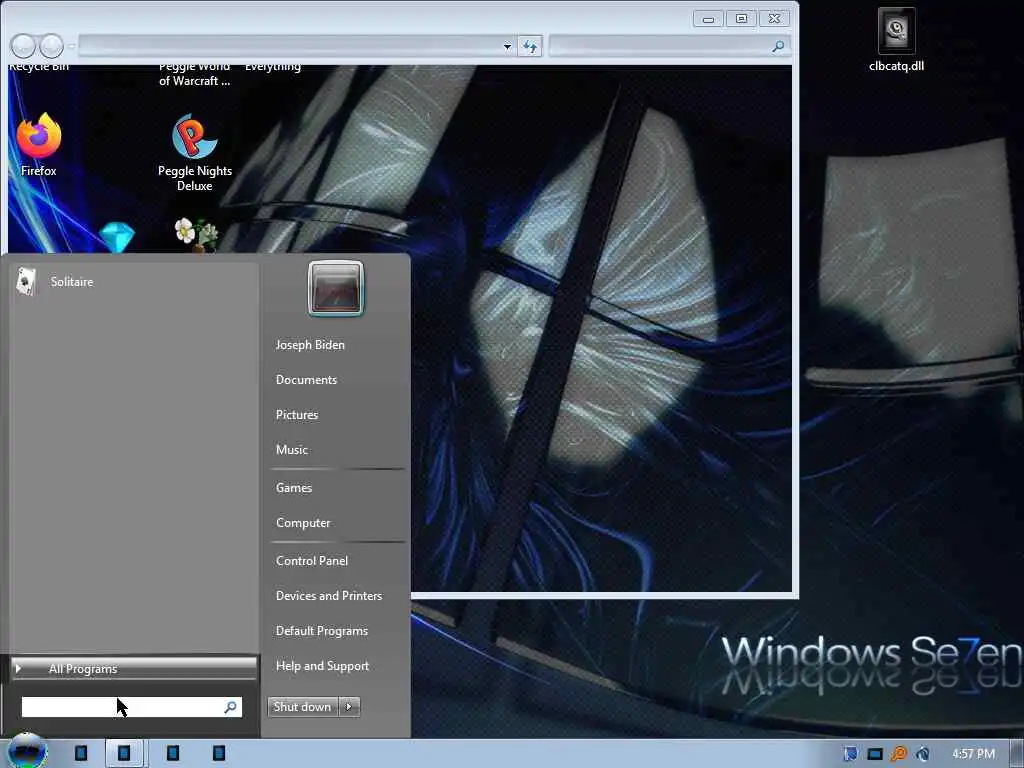
Task: Open the Action Center flag tray icon
Action: coord(850,754)
